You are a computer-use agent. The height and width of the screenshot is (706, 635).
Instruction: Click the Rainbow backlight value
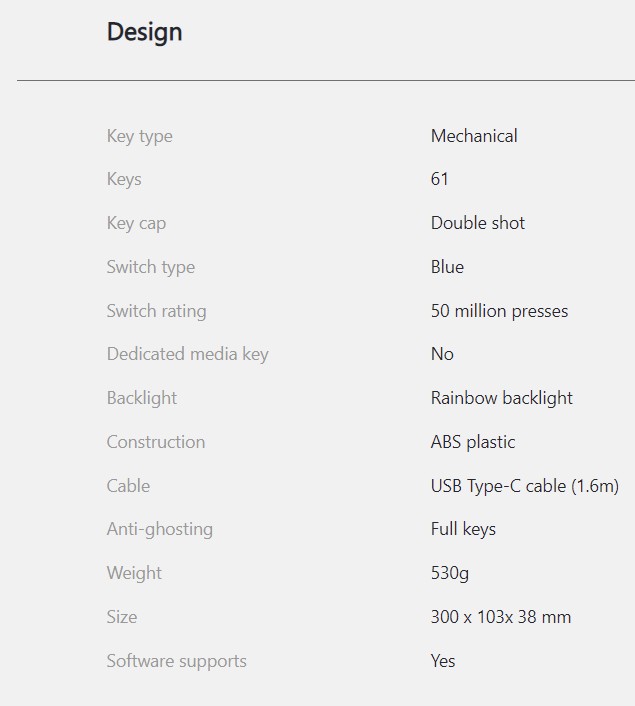(501, 398)
